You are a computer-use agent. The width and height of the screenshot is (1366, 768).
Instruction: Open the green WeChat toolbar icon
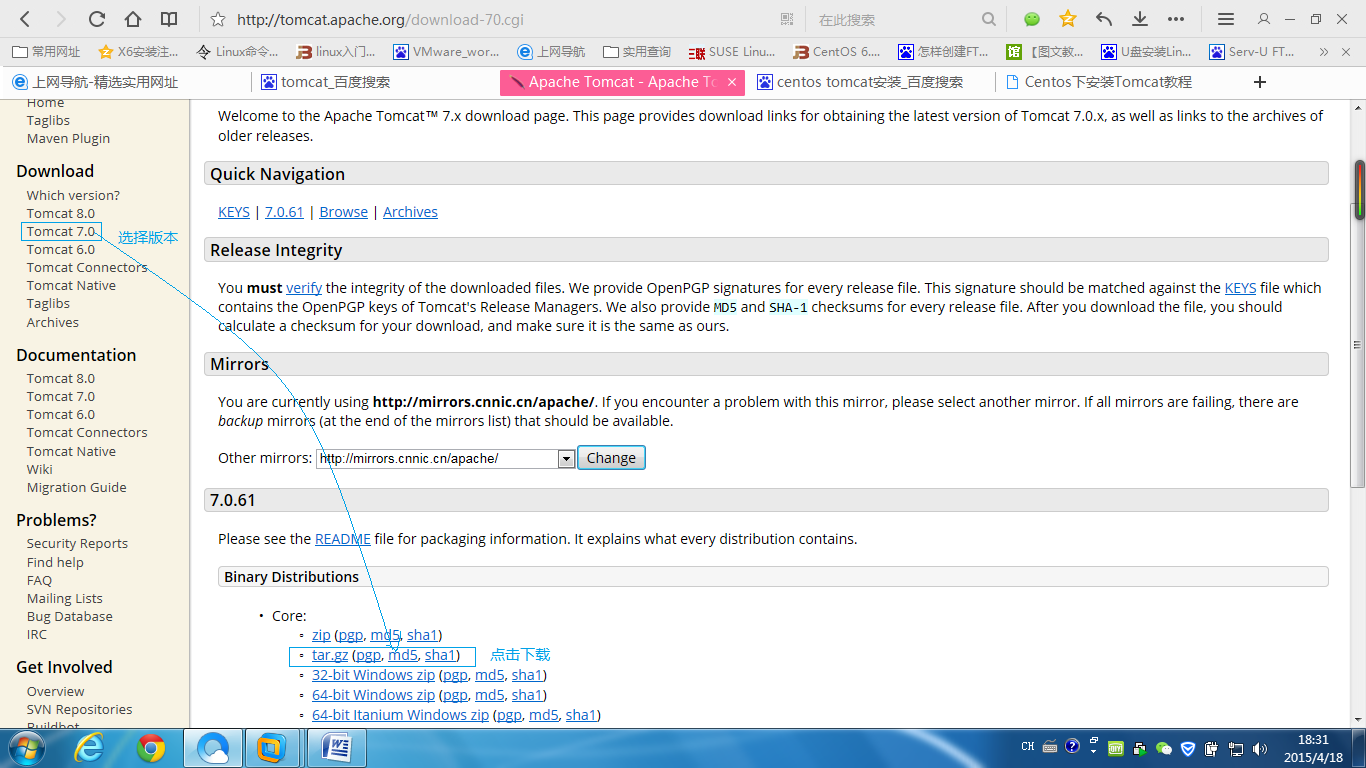coord(1032,19)
